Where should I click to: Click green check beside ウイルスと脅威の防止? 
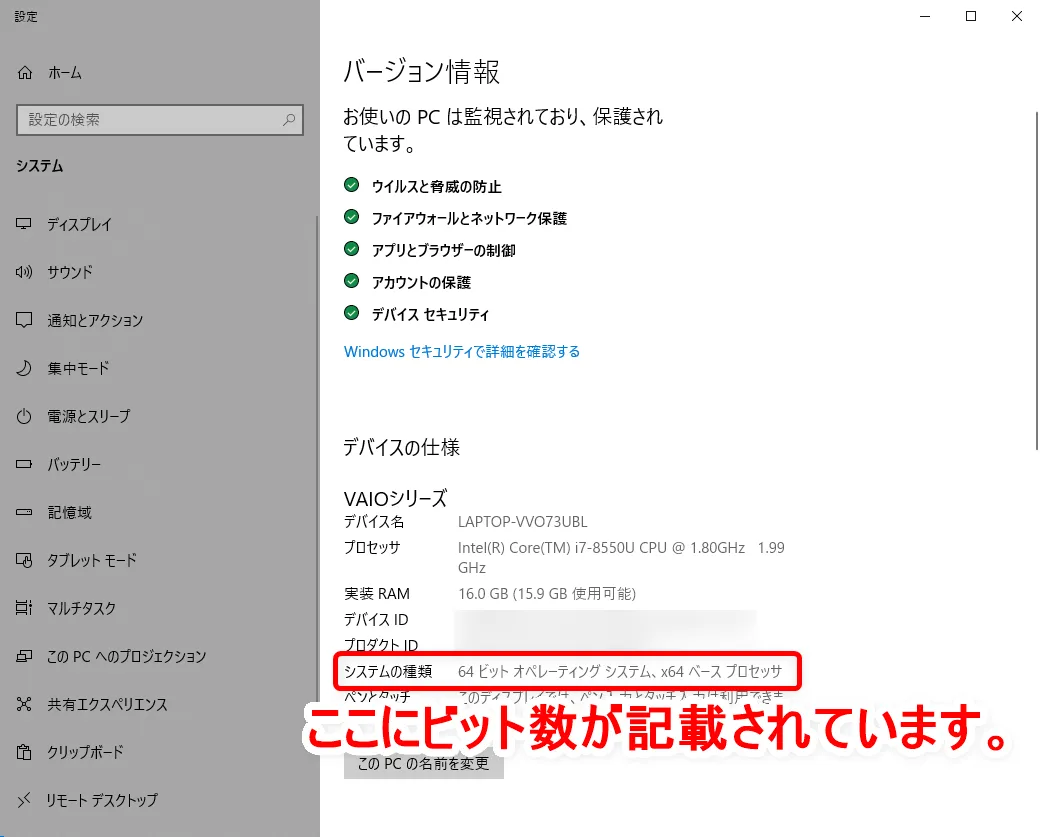point(352,185)
